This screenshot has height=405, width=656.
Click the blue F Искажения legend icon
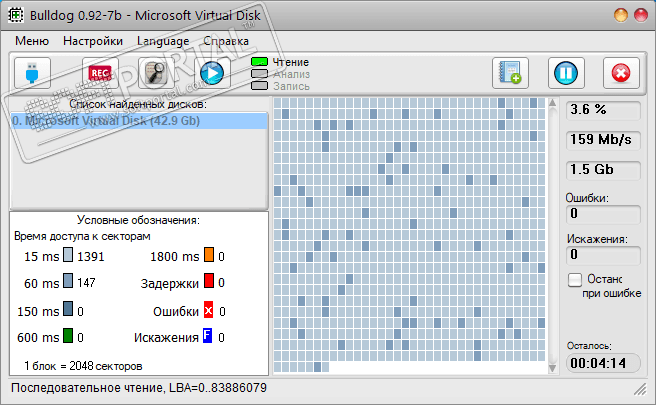click(207, 336)
